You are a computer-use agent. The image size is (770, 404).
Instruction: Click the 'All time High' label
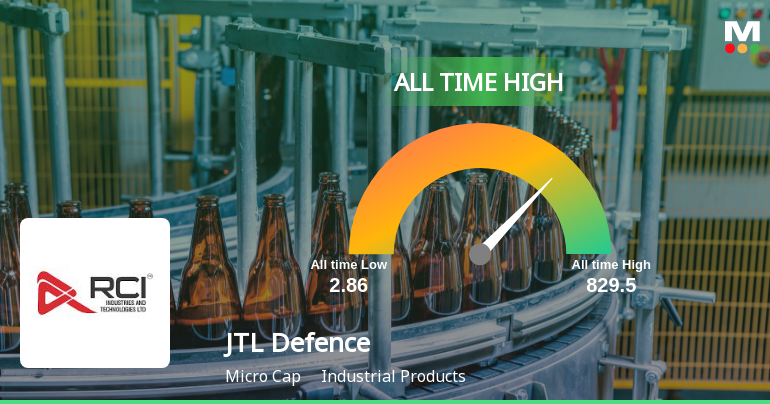pos(611,265)
